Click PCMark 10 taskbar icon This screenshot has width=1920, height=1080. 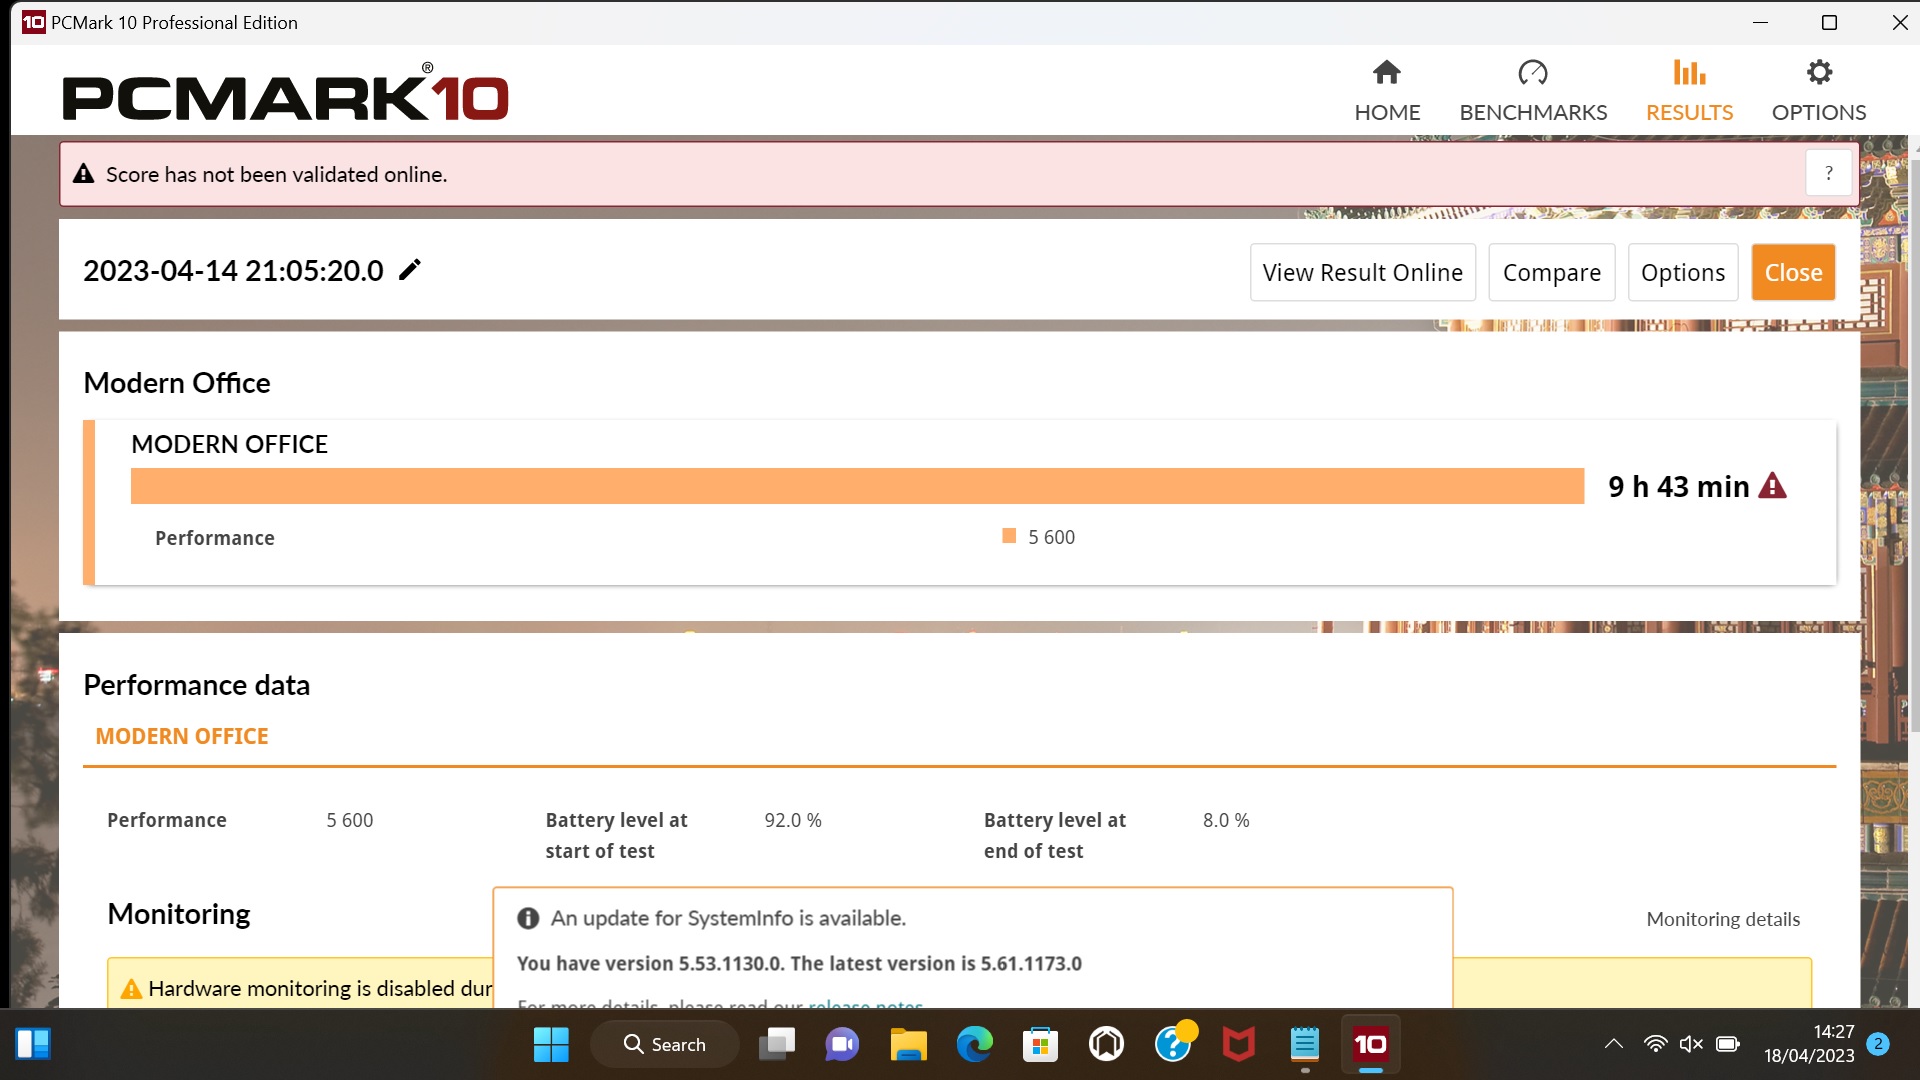pyautogui.click(x=1370, y=1045)
